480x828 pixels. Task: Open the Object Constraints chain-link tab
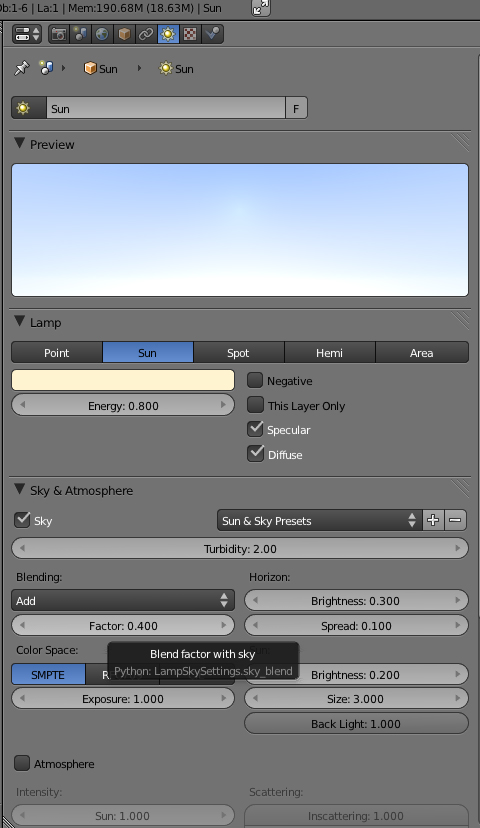click(146, 34)
